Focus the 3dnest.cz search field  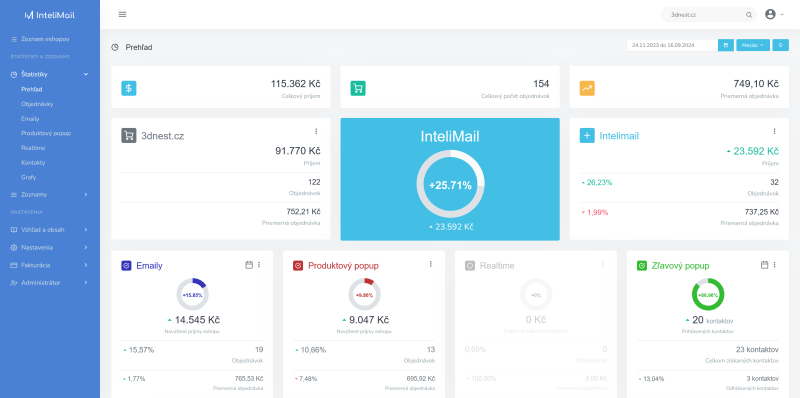tap(708, 15)
